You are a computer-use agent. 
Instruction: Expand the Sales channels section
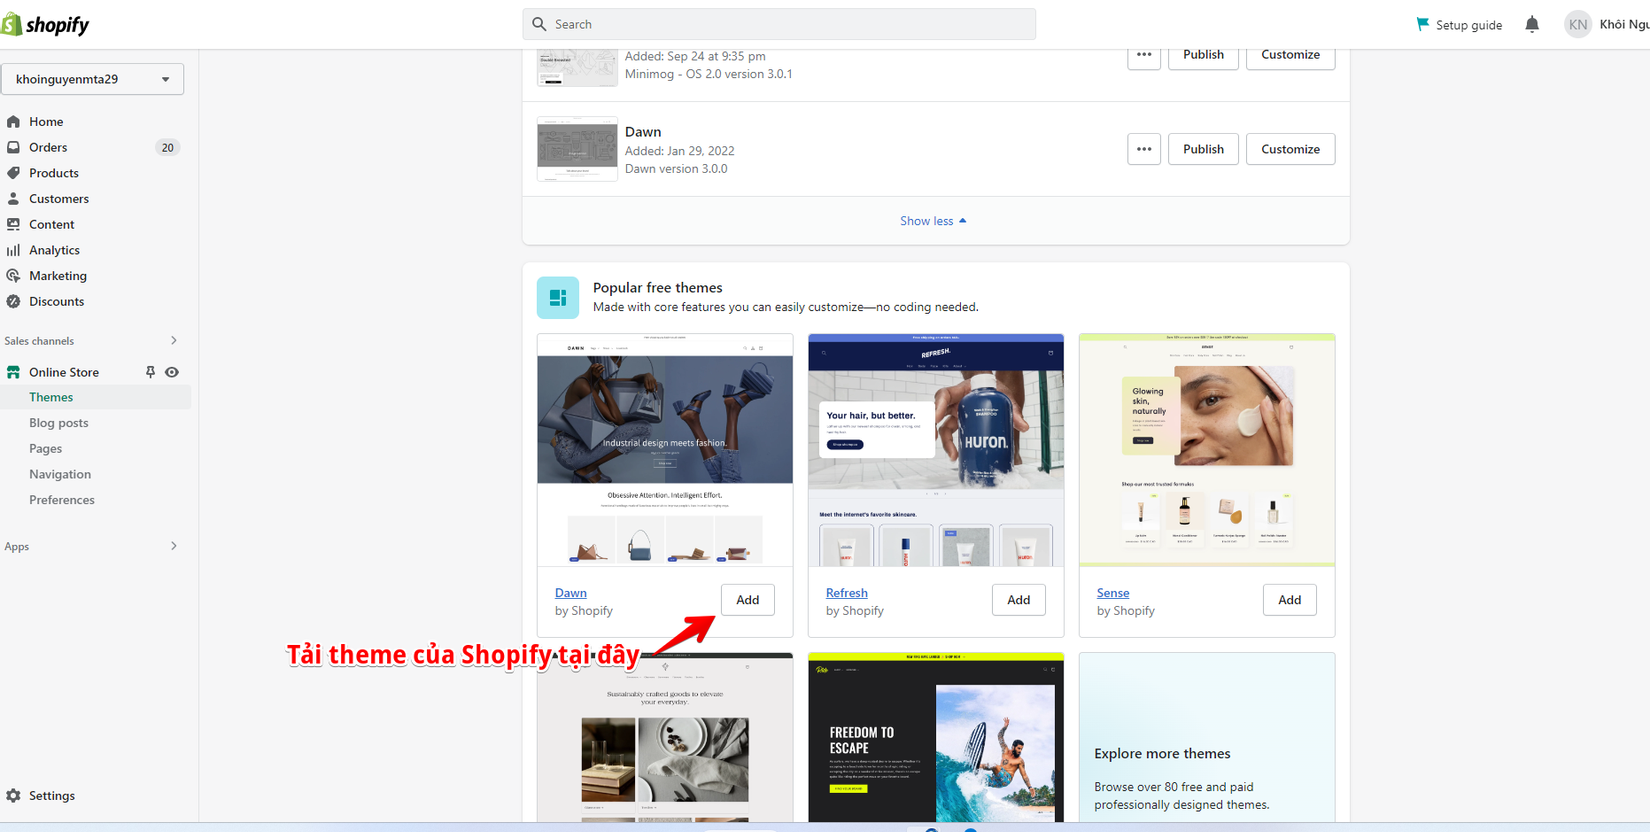174,341
